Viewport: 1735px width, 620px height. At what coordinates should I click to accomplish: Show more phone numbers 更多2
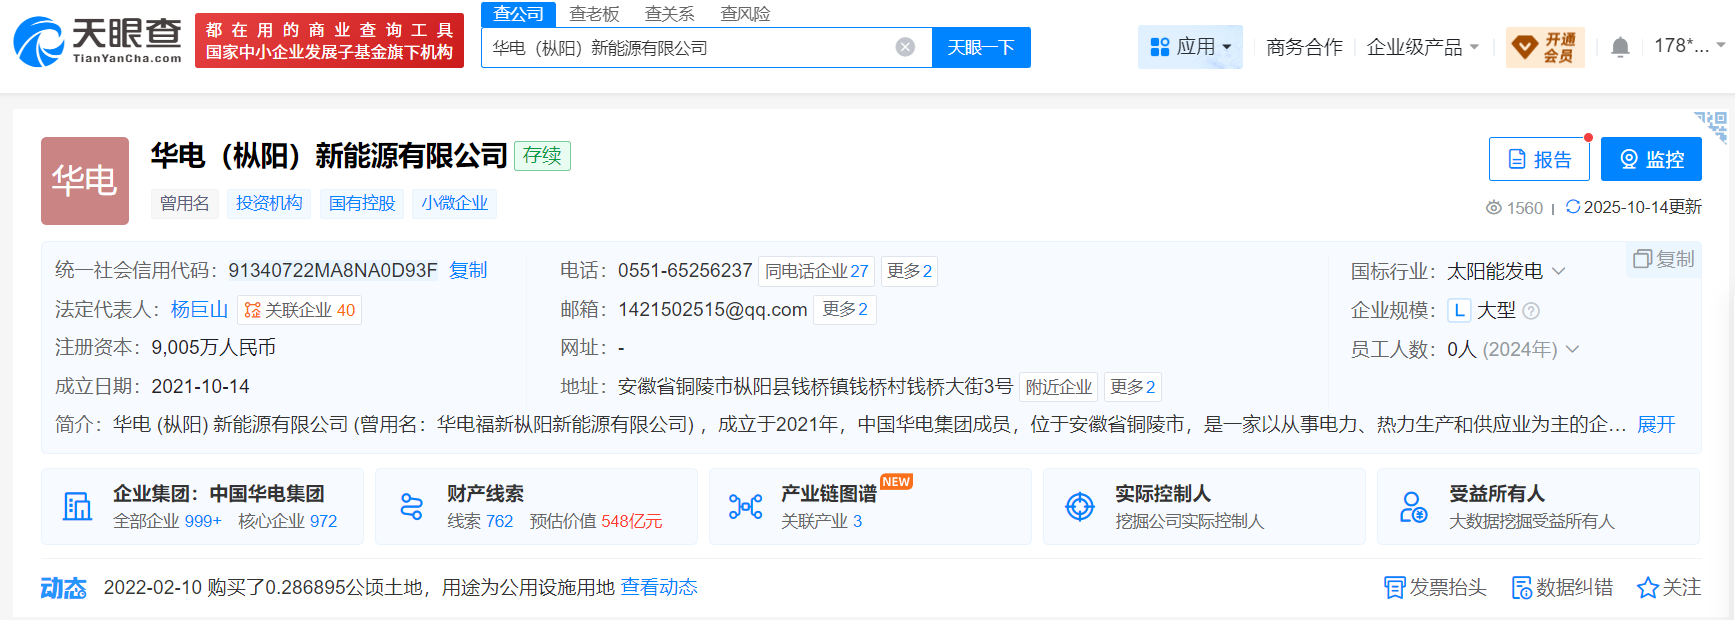coord(909,271)
